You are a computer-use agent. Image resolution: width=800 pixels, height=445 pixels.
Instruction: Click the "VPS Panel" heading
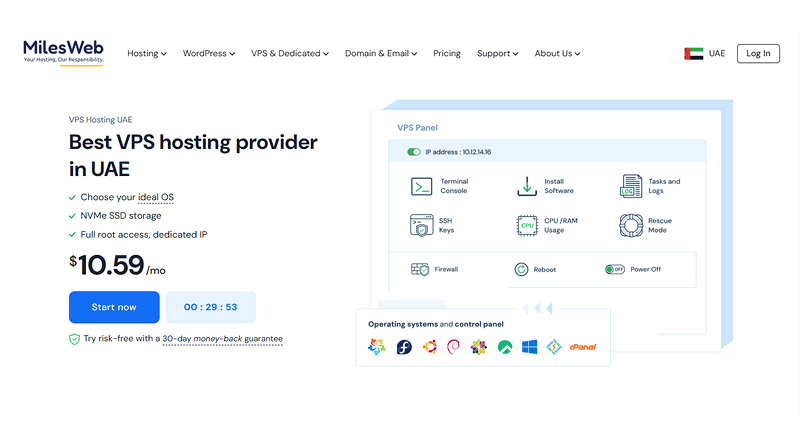417,128
